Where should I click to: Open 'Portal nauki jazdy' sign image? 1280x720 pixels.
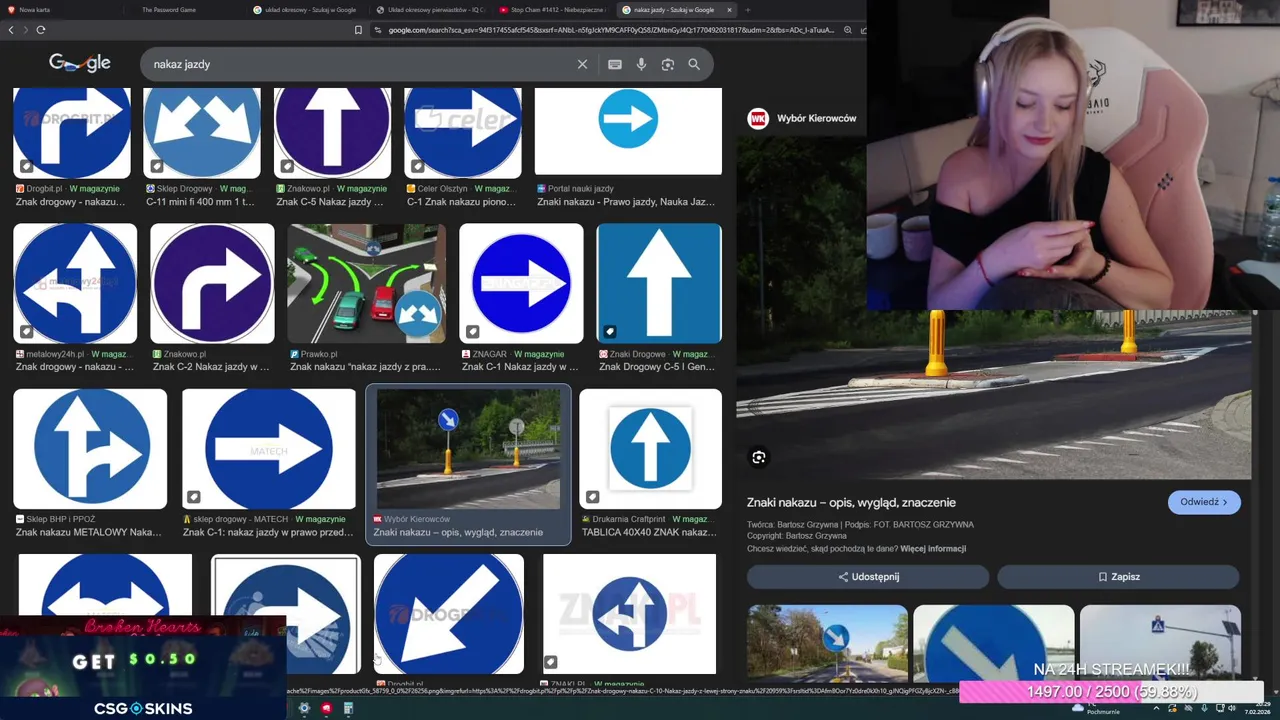pyautogui.click(x=628, y=131)
